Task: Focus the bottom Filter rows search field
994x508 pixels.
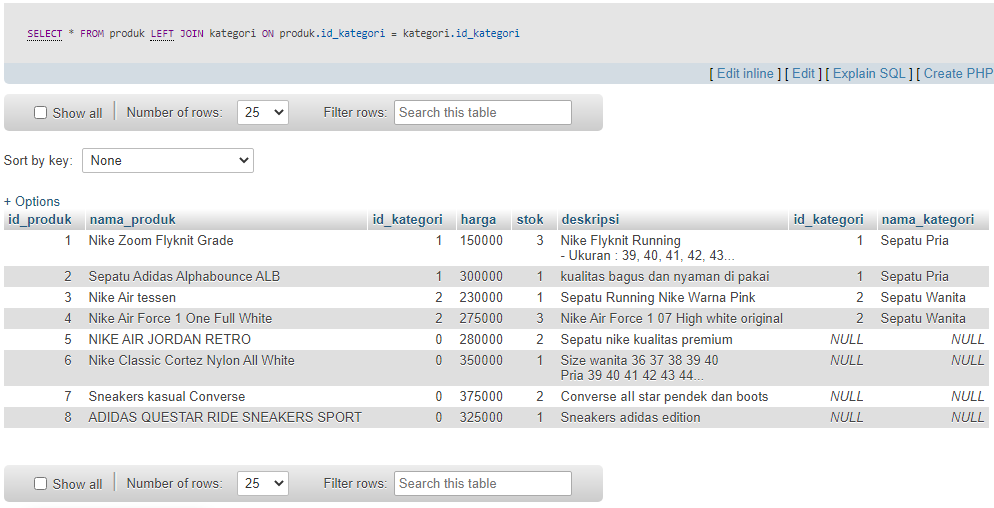Action: click(482, 483)
